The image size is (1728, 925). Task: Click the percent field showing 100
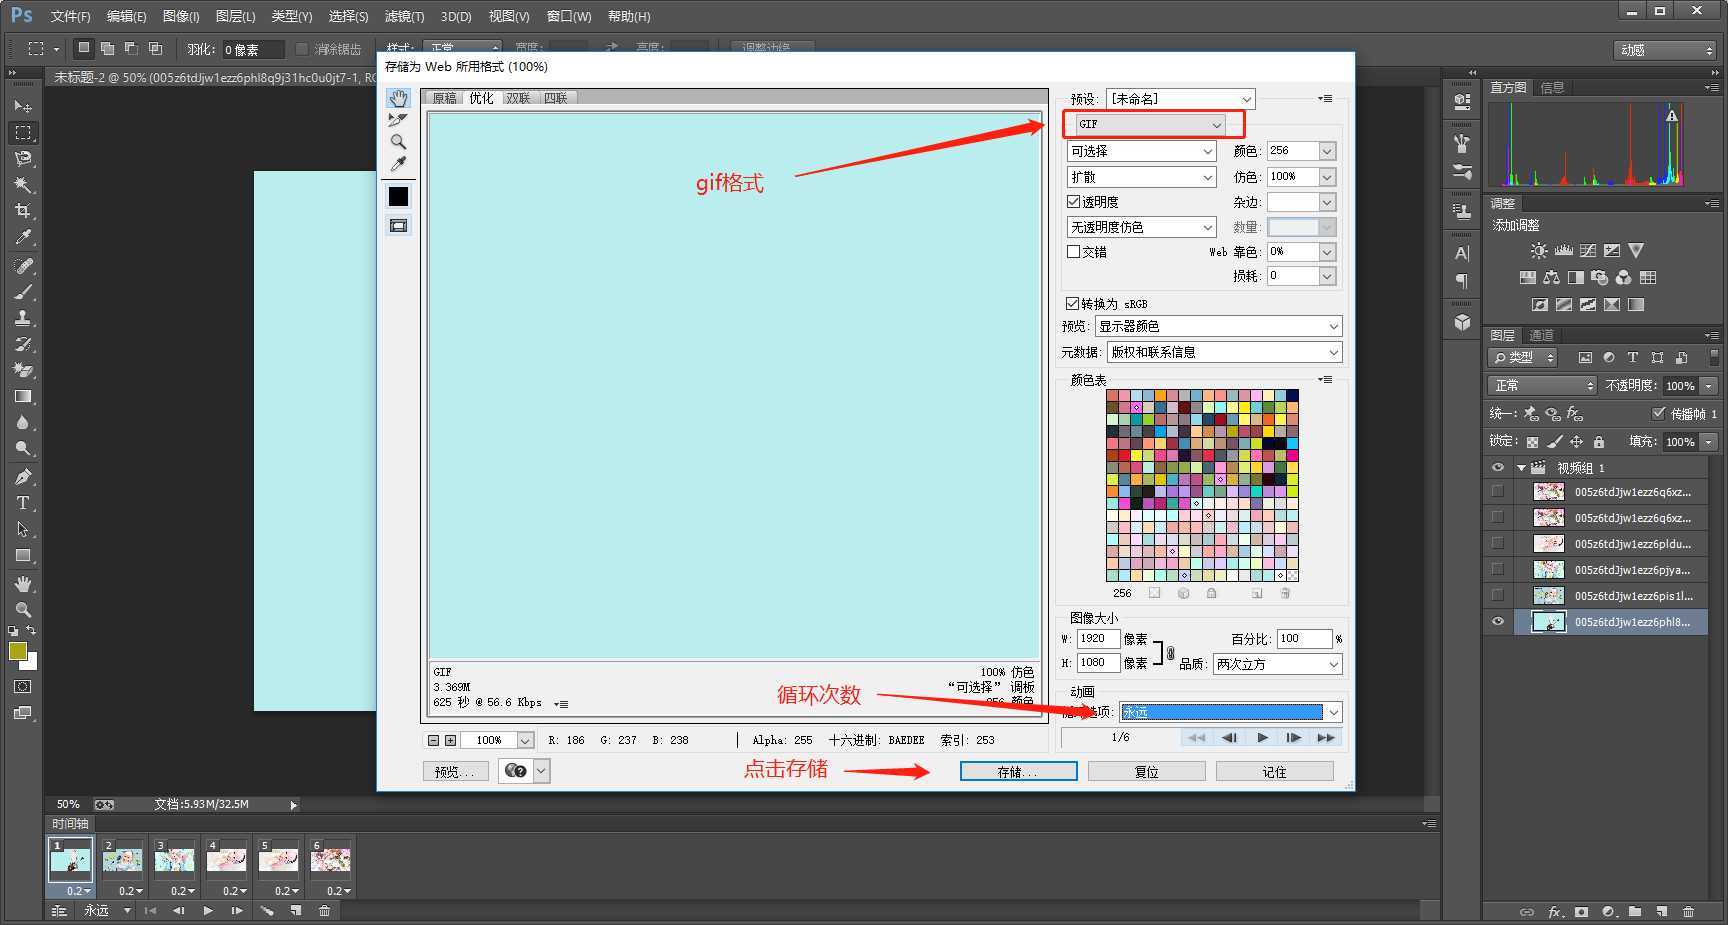click(1304, 639)
